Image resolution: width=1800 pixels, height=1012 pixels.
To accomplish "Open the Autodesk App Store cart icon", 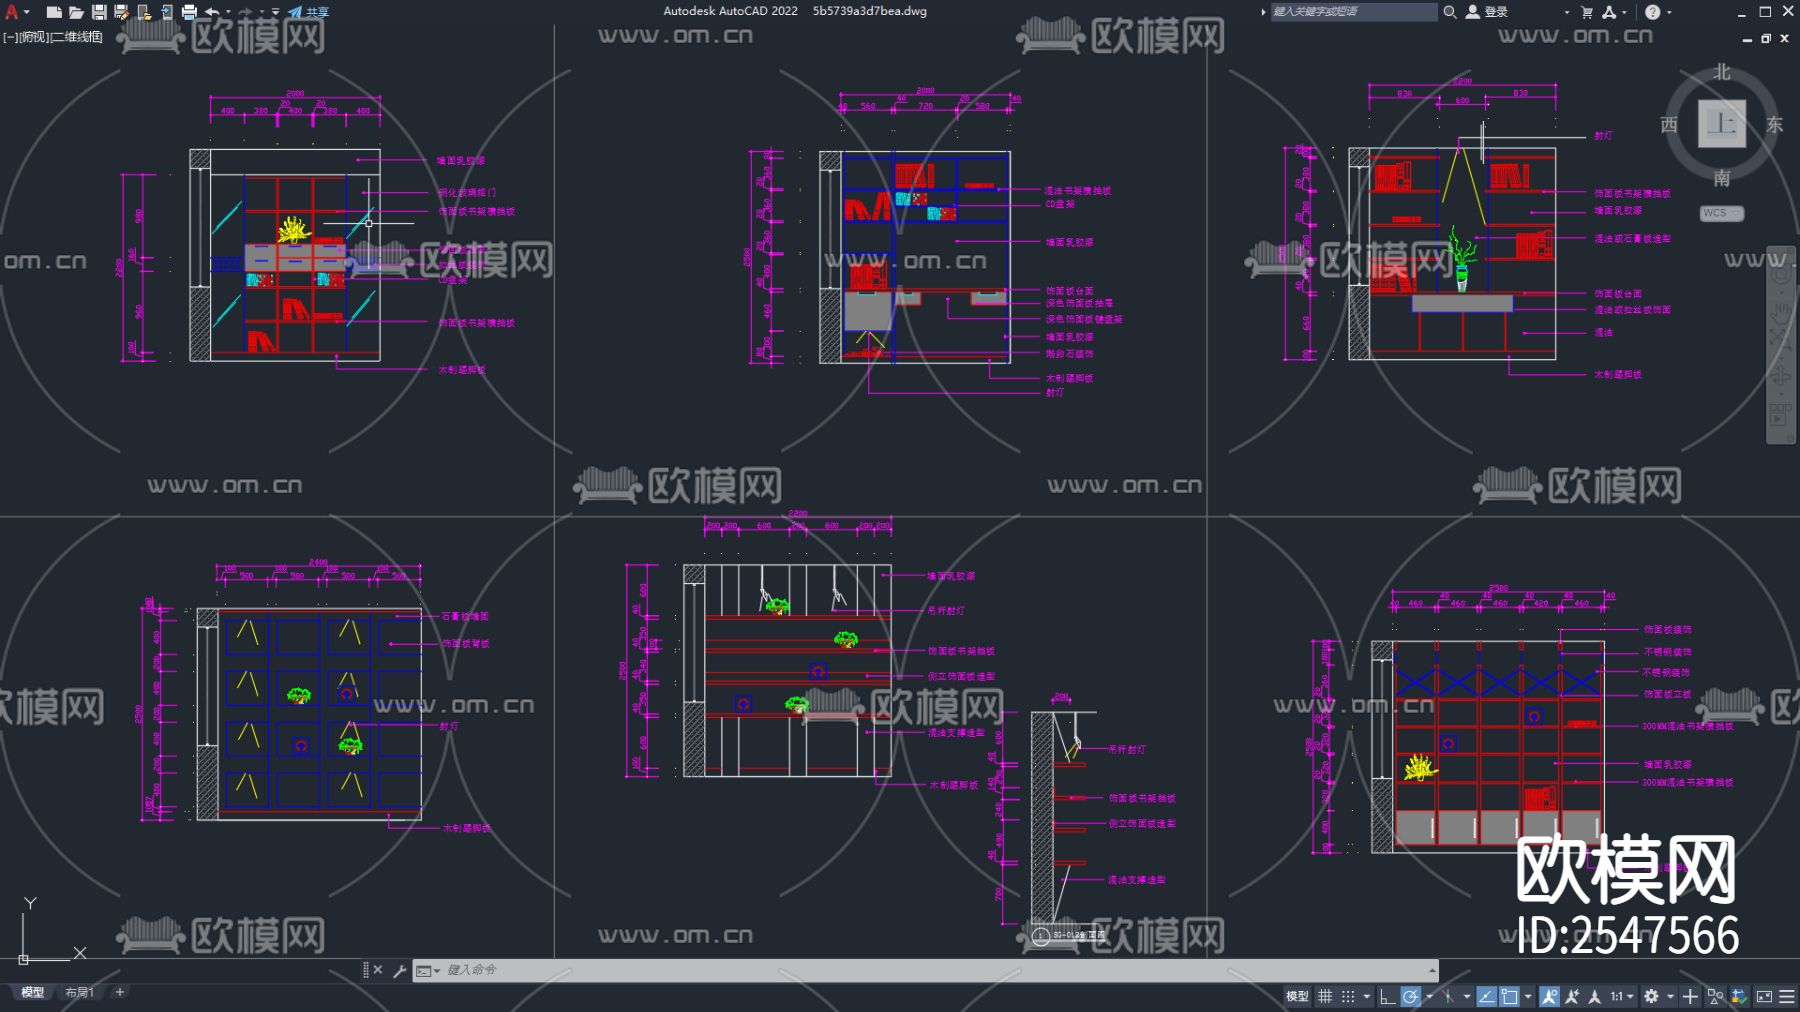I will click(1587, 12).
